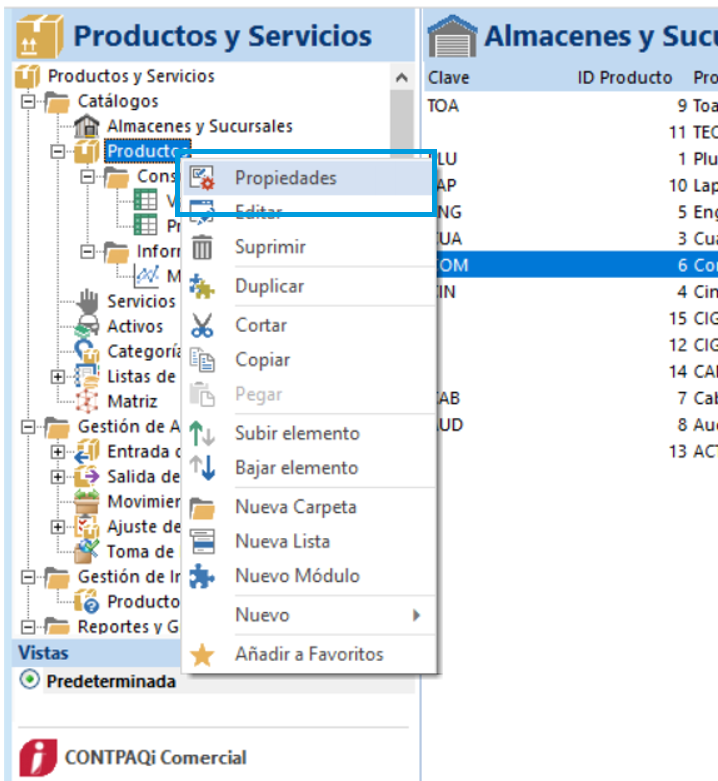Collapse the Catálogos folder node

click(28, 102)
